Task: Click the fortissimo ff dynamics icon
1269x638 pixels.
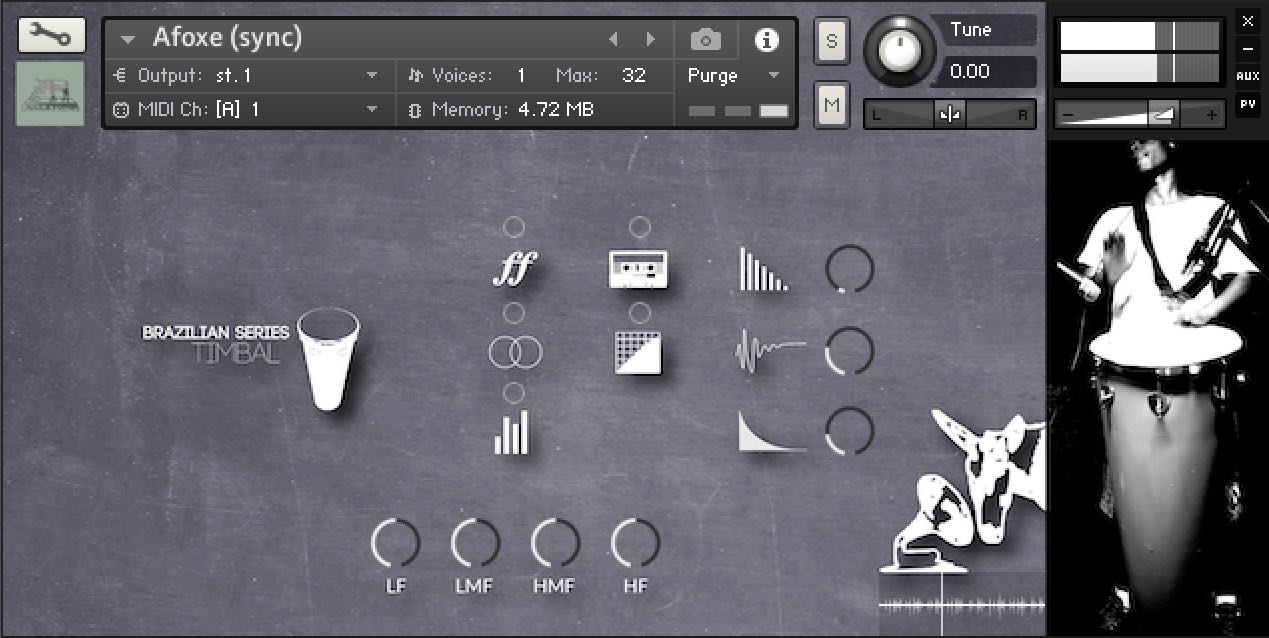Action: 514,268
